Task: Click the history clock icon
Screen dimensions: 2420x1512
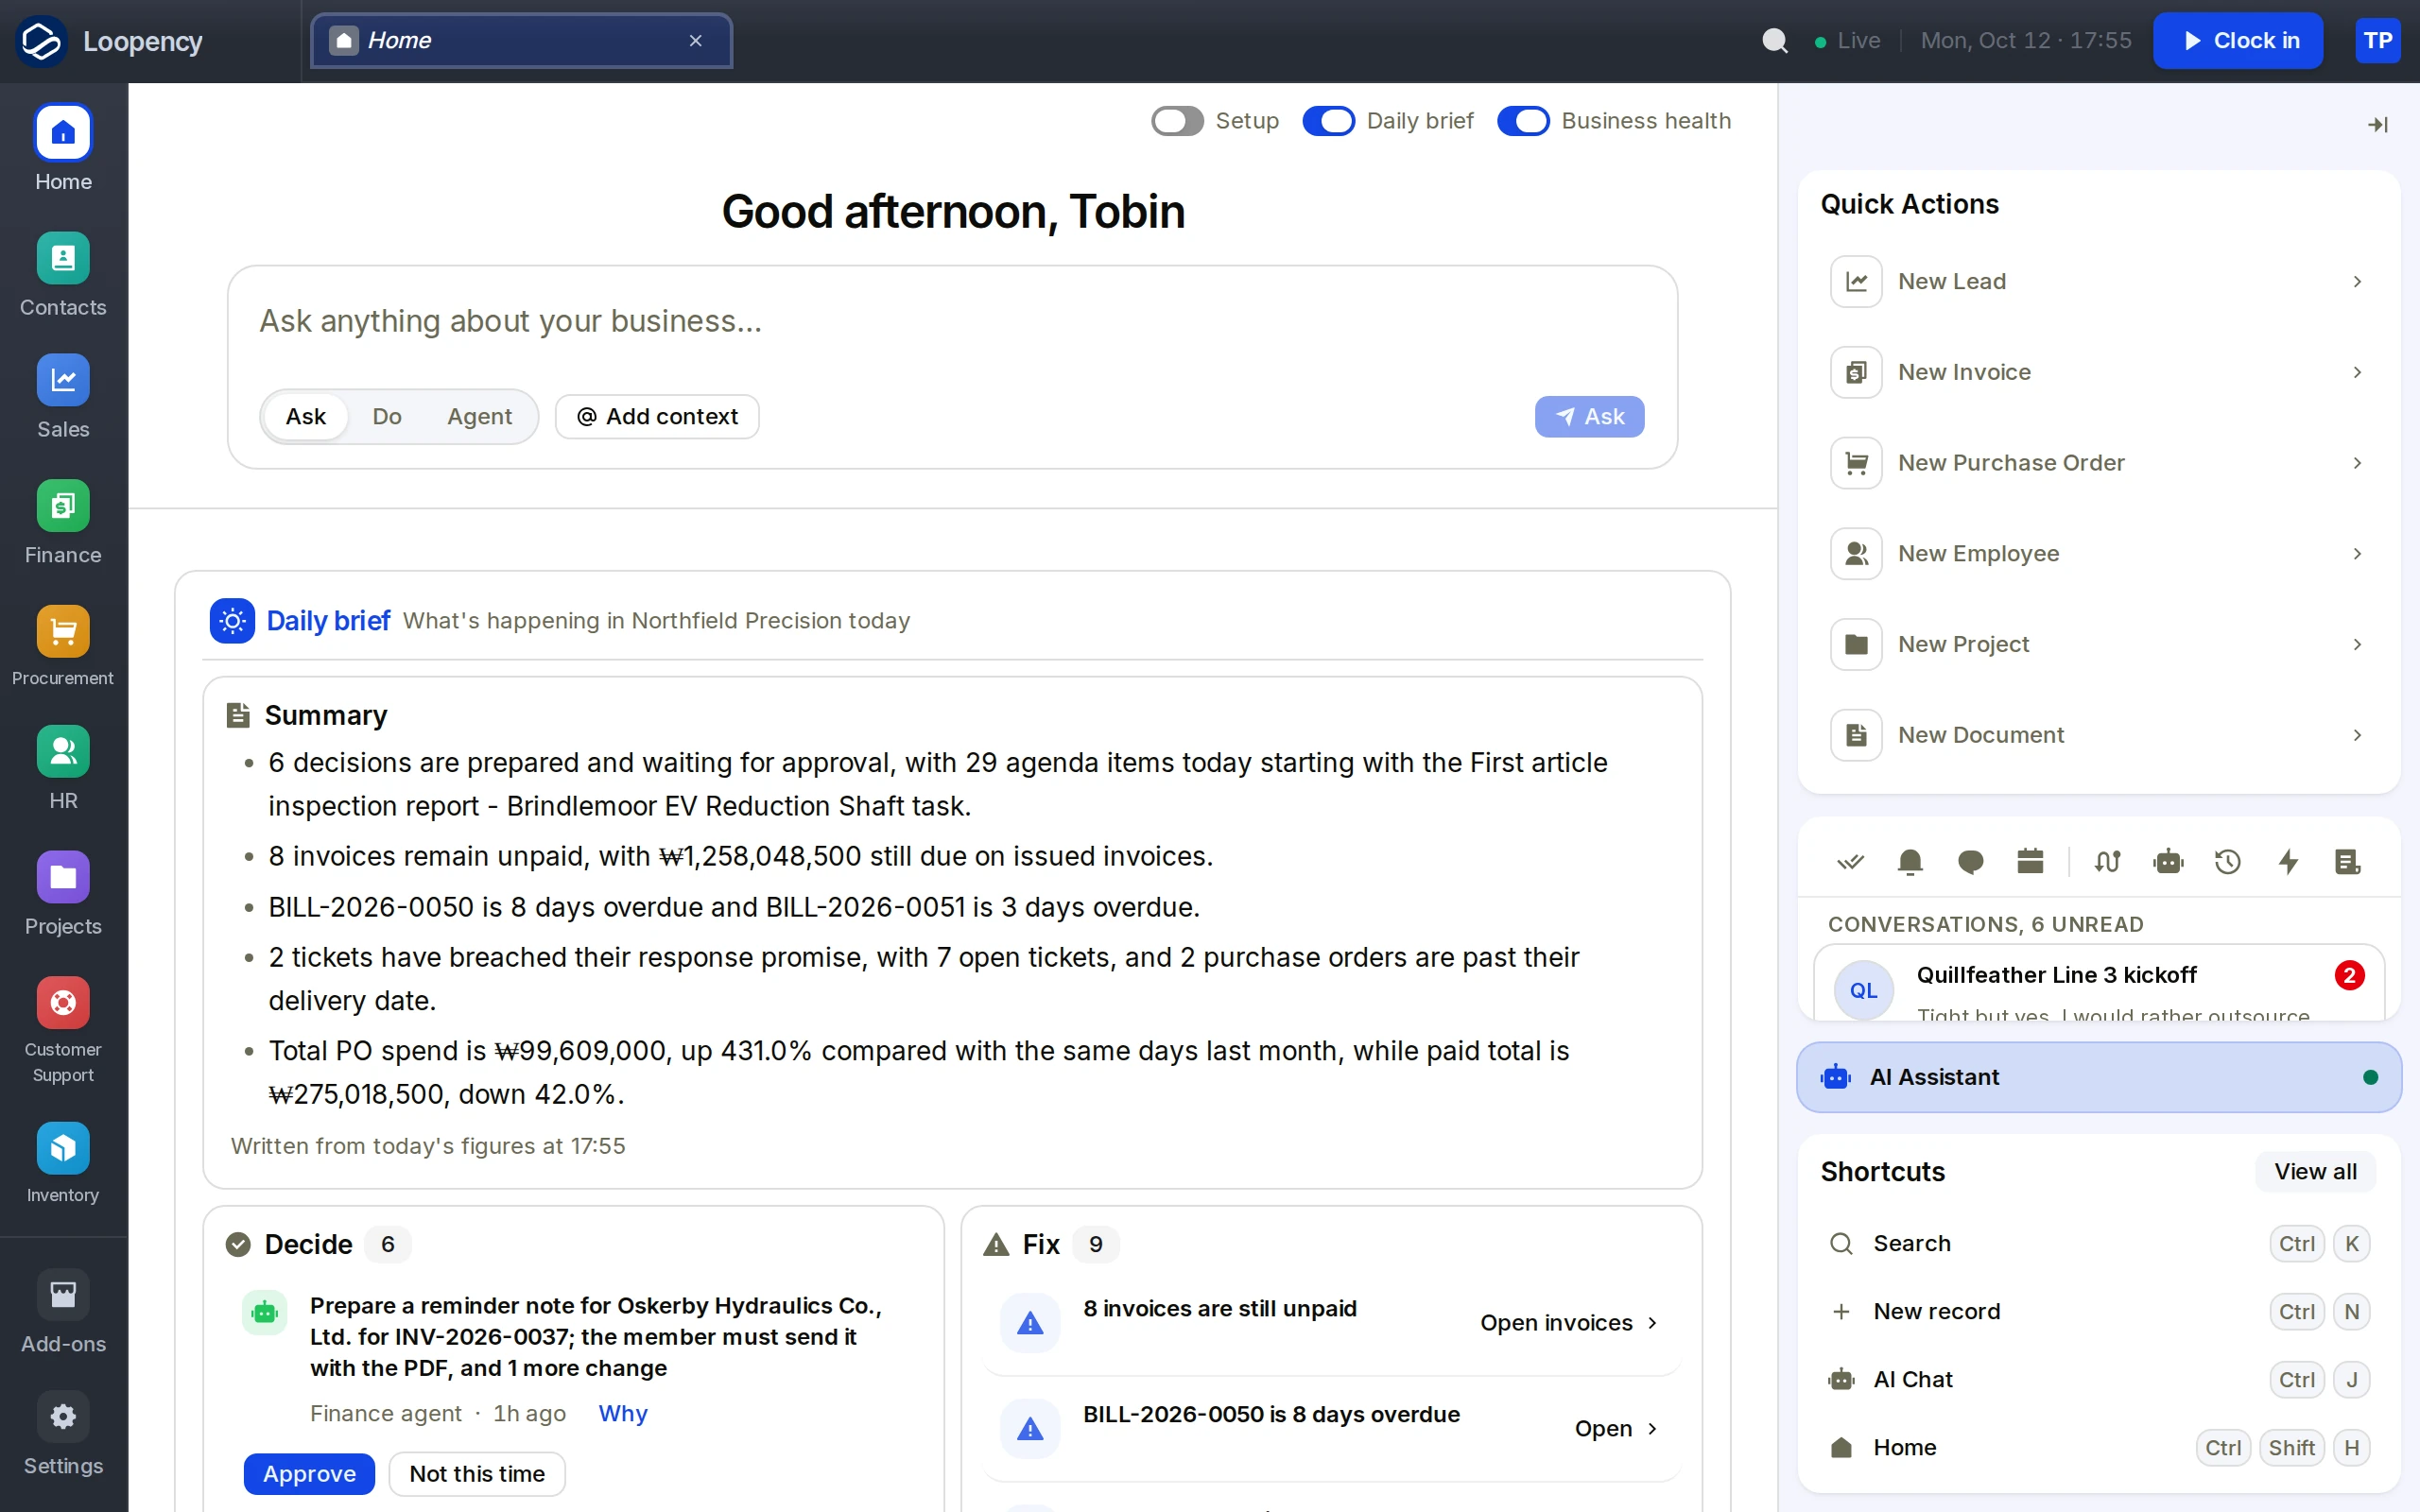Action: tap(2227, 861)
